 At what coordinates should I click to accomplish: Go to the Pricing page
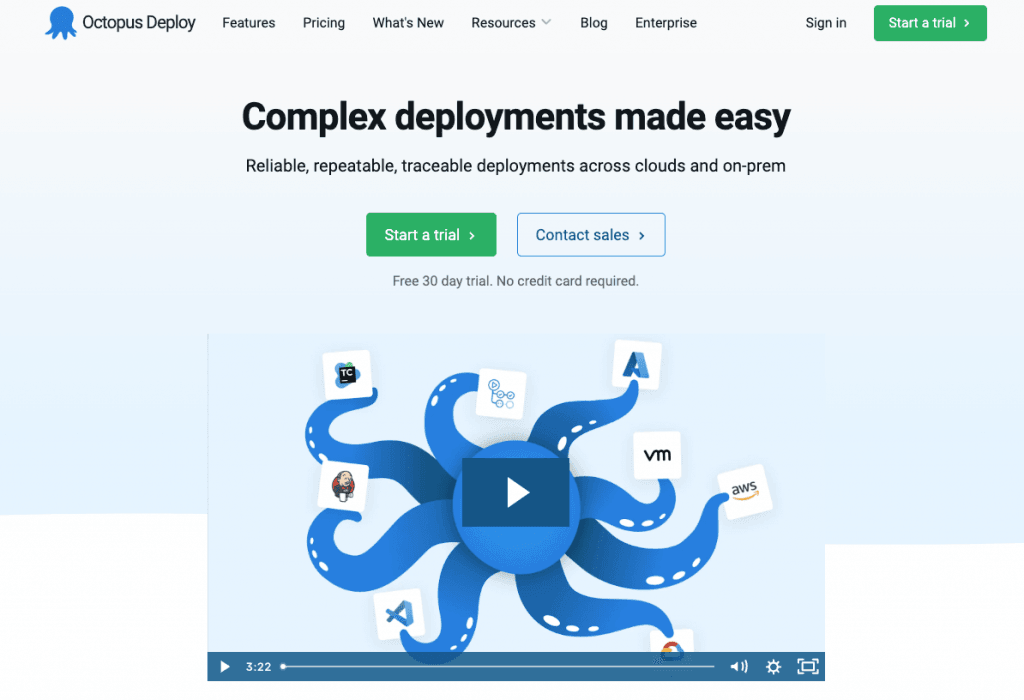pos(324,23)
